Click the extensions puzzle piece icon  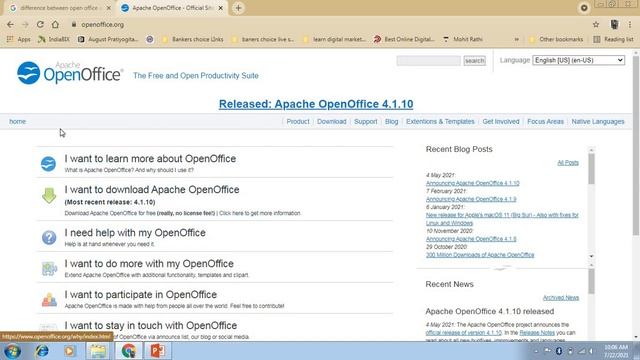49,268
